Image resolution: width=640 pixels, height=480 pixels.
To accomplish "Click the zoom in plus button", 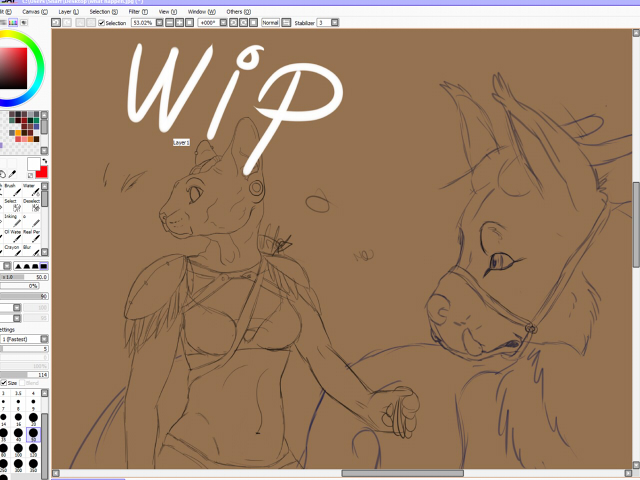I will pyautogui.click(x=180, y=23).
